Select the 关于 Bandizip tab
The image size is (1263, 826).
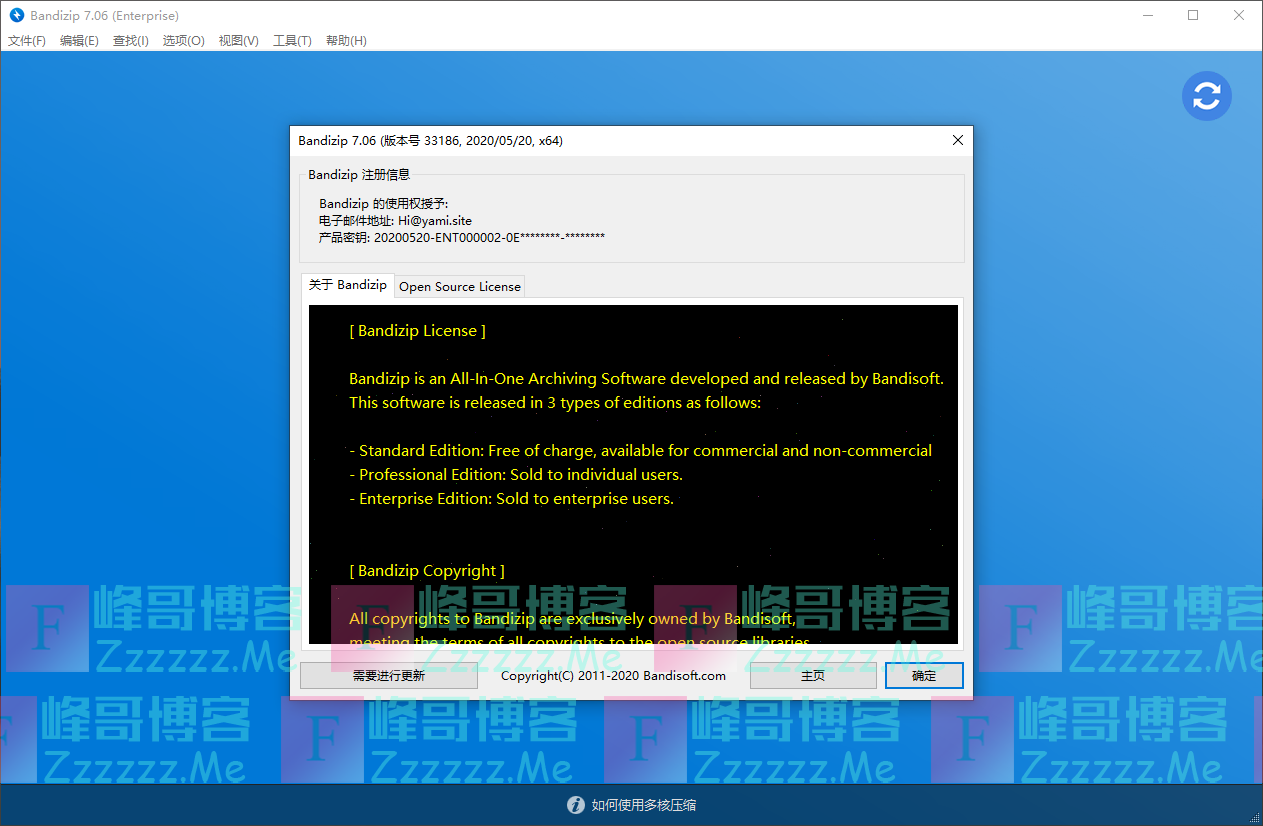[x=347, y=285]
